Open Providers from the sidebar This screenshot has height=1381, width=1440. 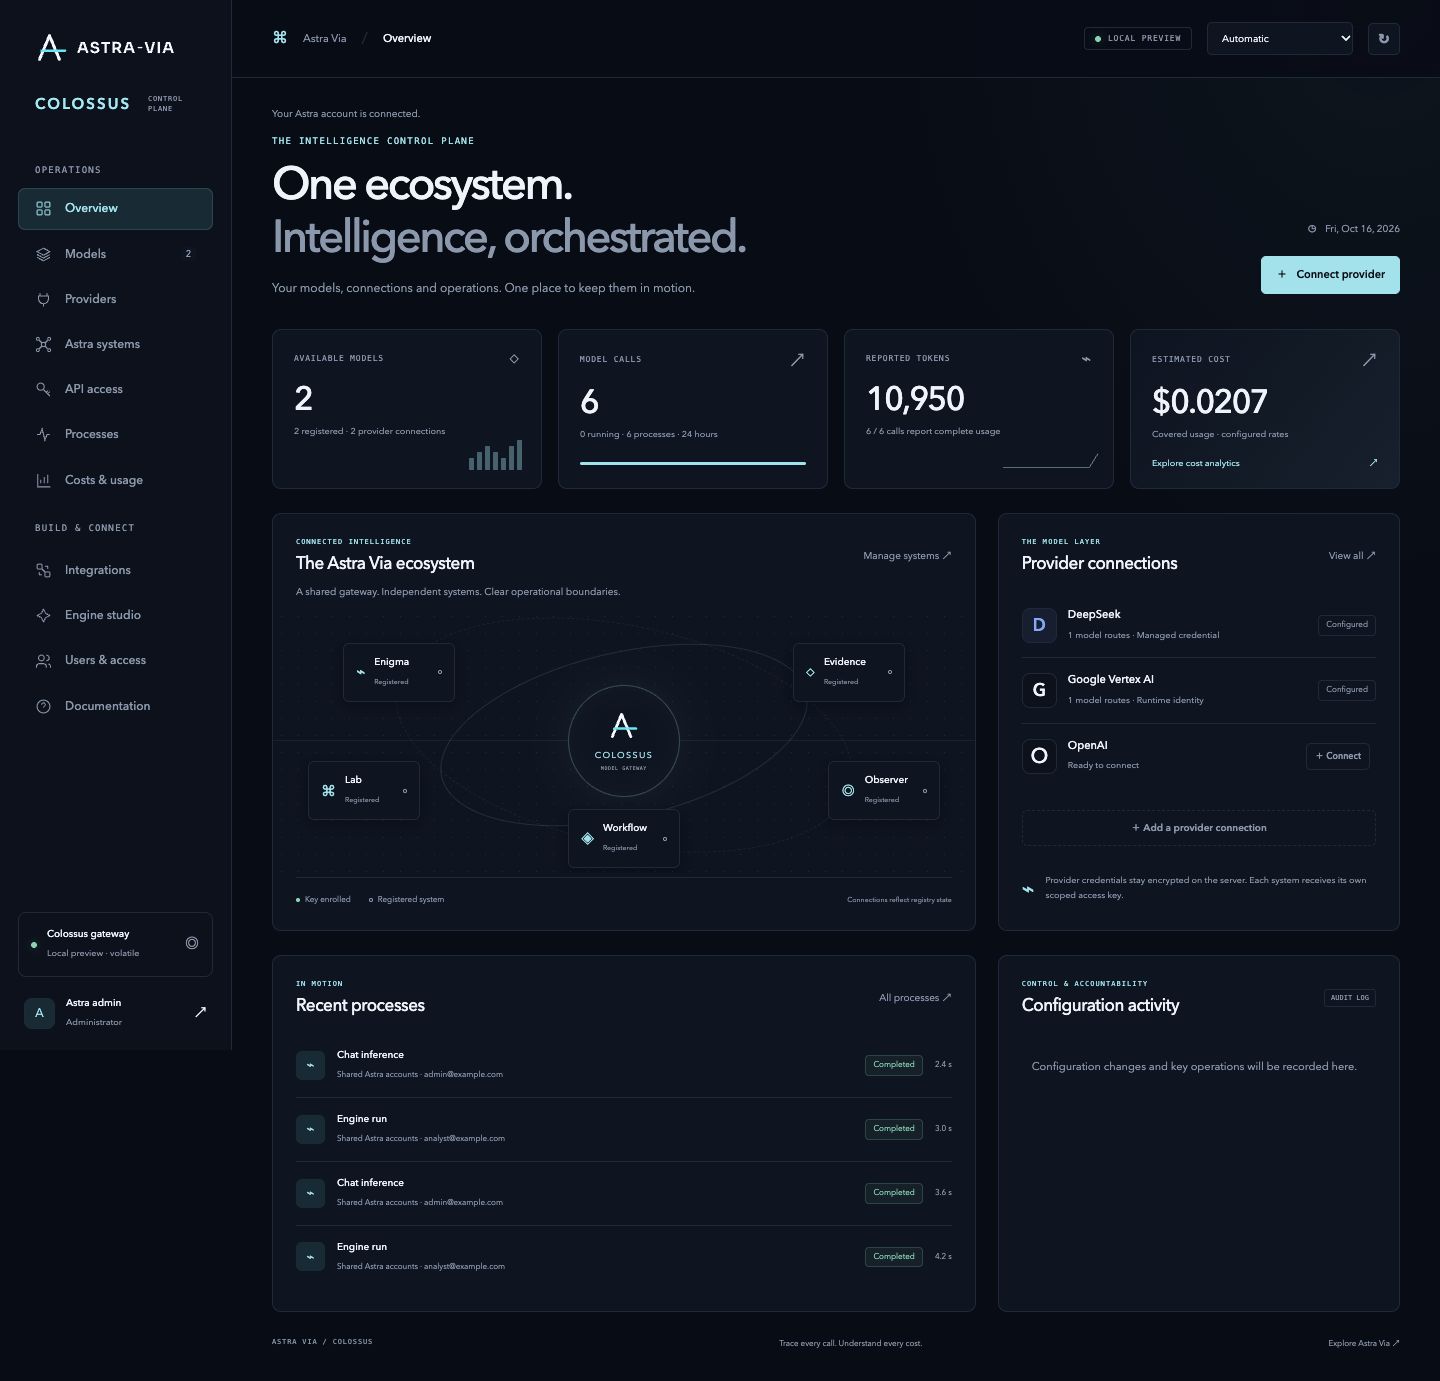115,299
